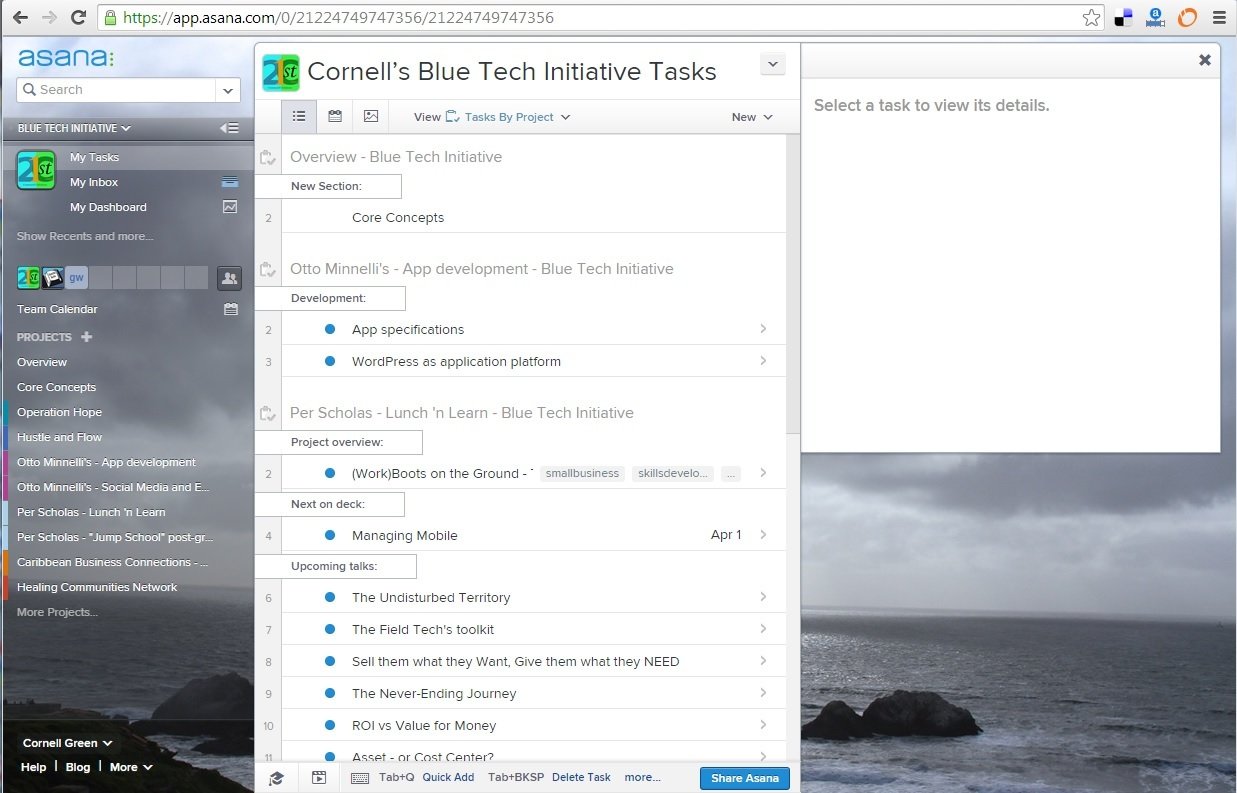Click the task list vertical scrollbar
The image size is (1237, 793).
(x=793, y=283)
